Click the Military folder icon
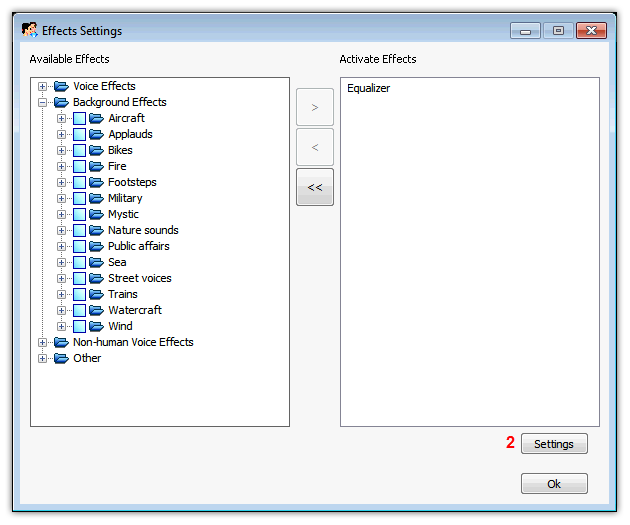 coord(96,198)
